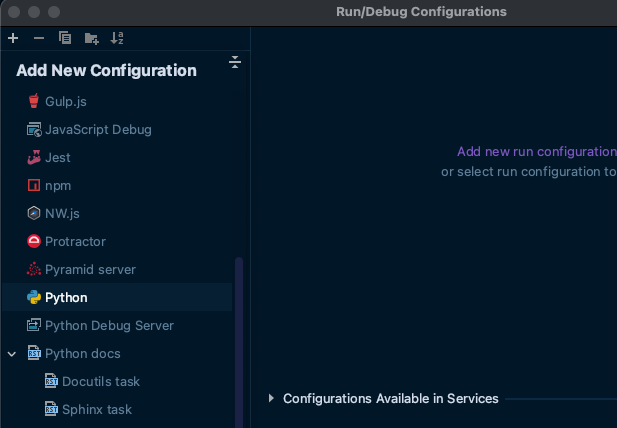
Task: Click the Python Debug Server icon
Action: (x=34, y=325)
